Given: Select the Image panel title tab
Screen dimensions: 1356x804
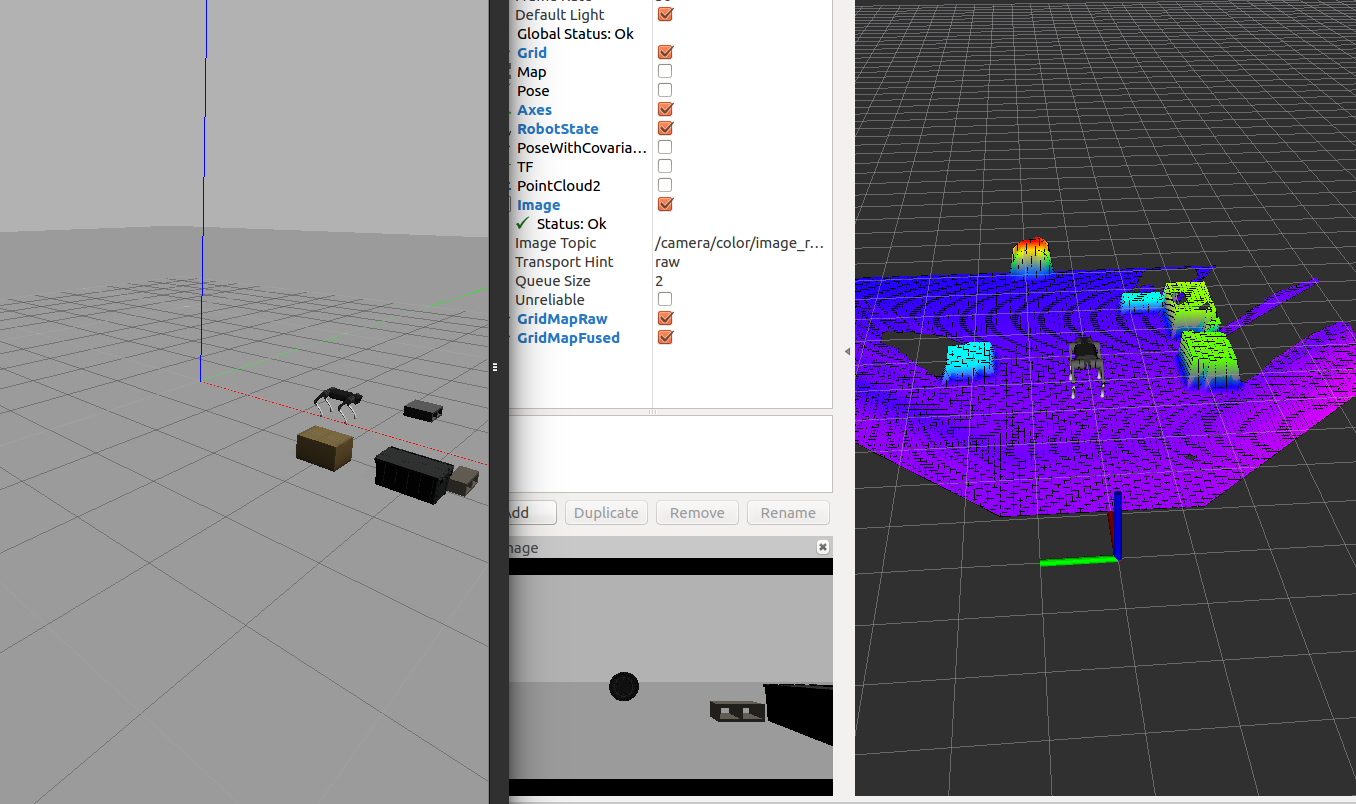Looking at the screenshot, I should 520,548.
